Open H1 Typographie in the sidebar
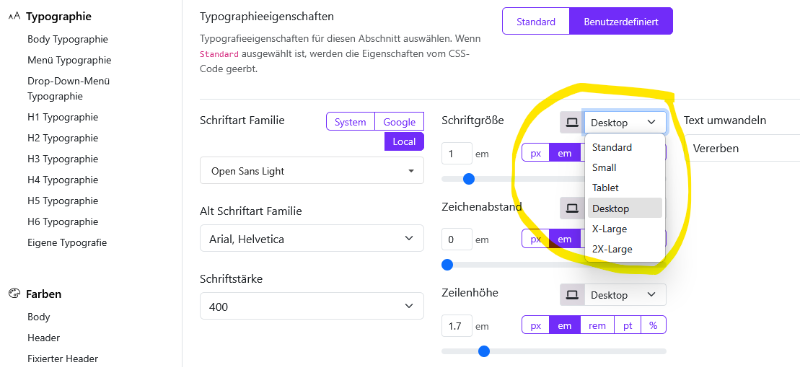800x367 pixels. coord(63,117)
